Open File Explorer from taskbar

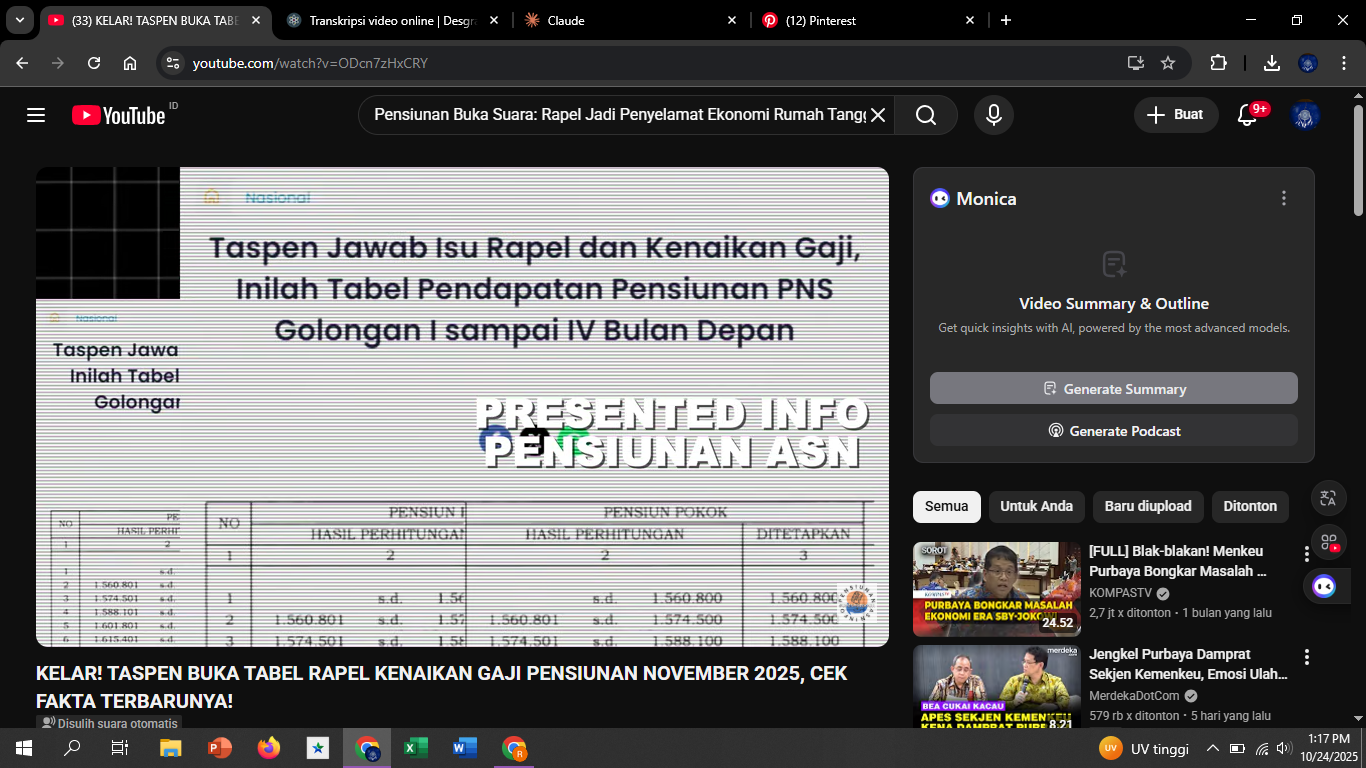coord(171,748)
